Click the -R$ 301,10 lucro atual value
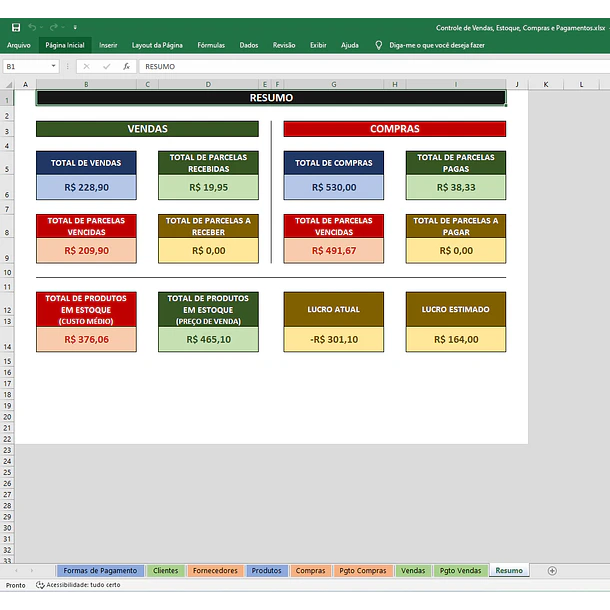 tap(334, 339)
